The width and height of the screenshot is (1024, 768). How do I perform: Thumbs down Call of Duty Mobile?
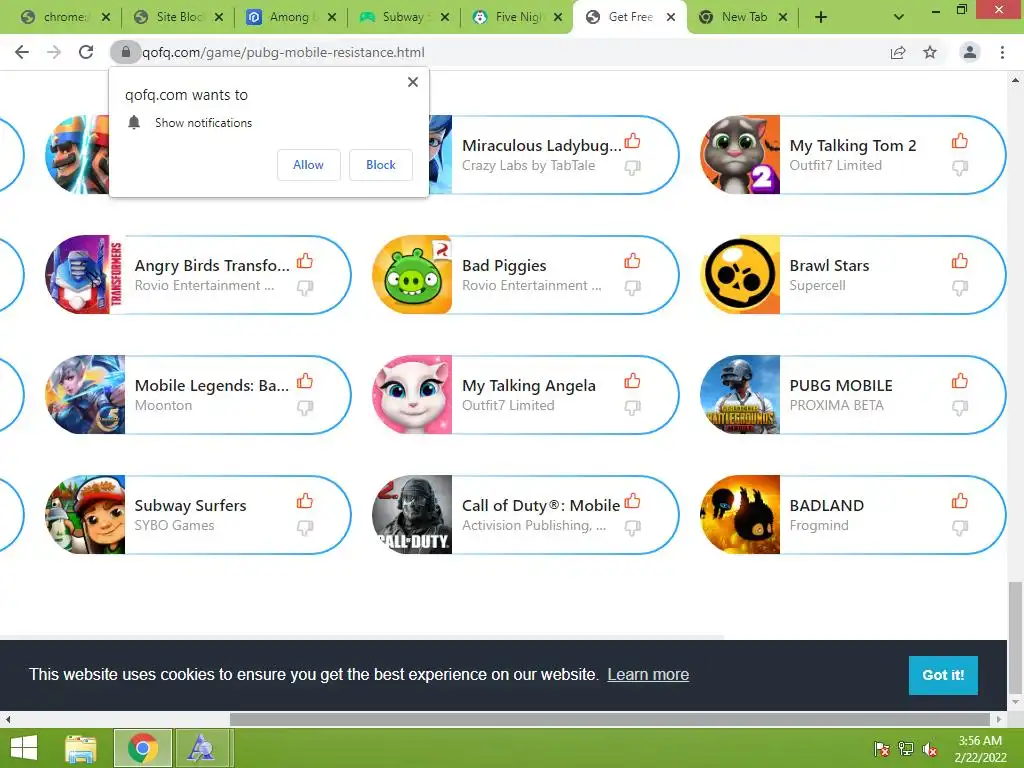point(632,528)
